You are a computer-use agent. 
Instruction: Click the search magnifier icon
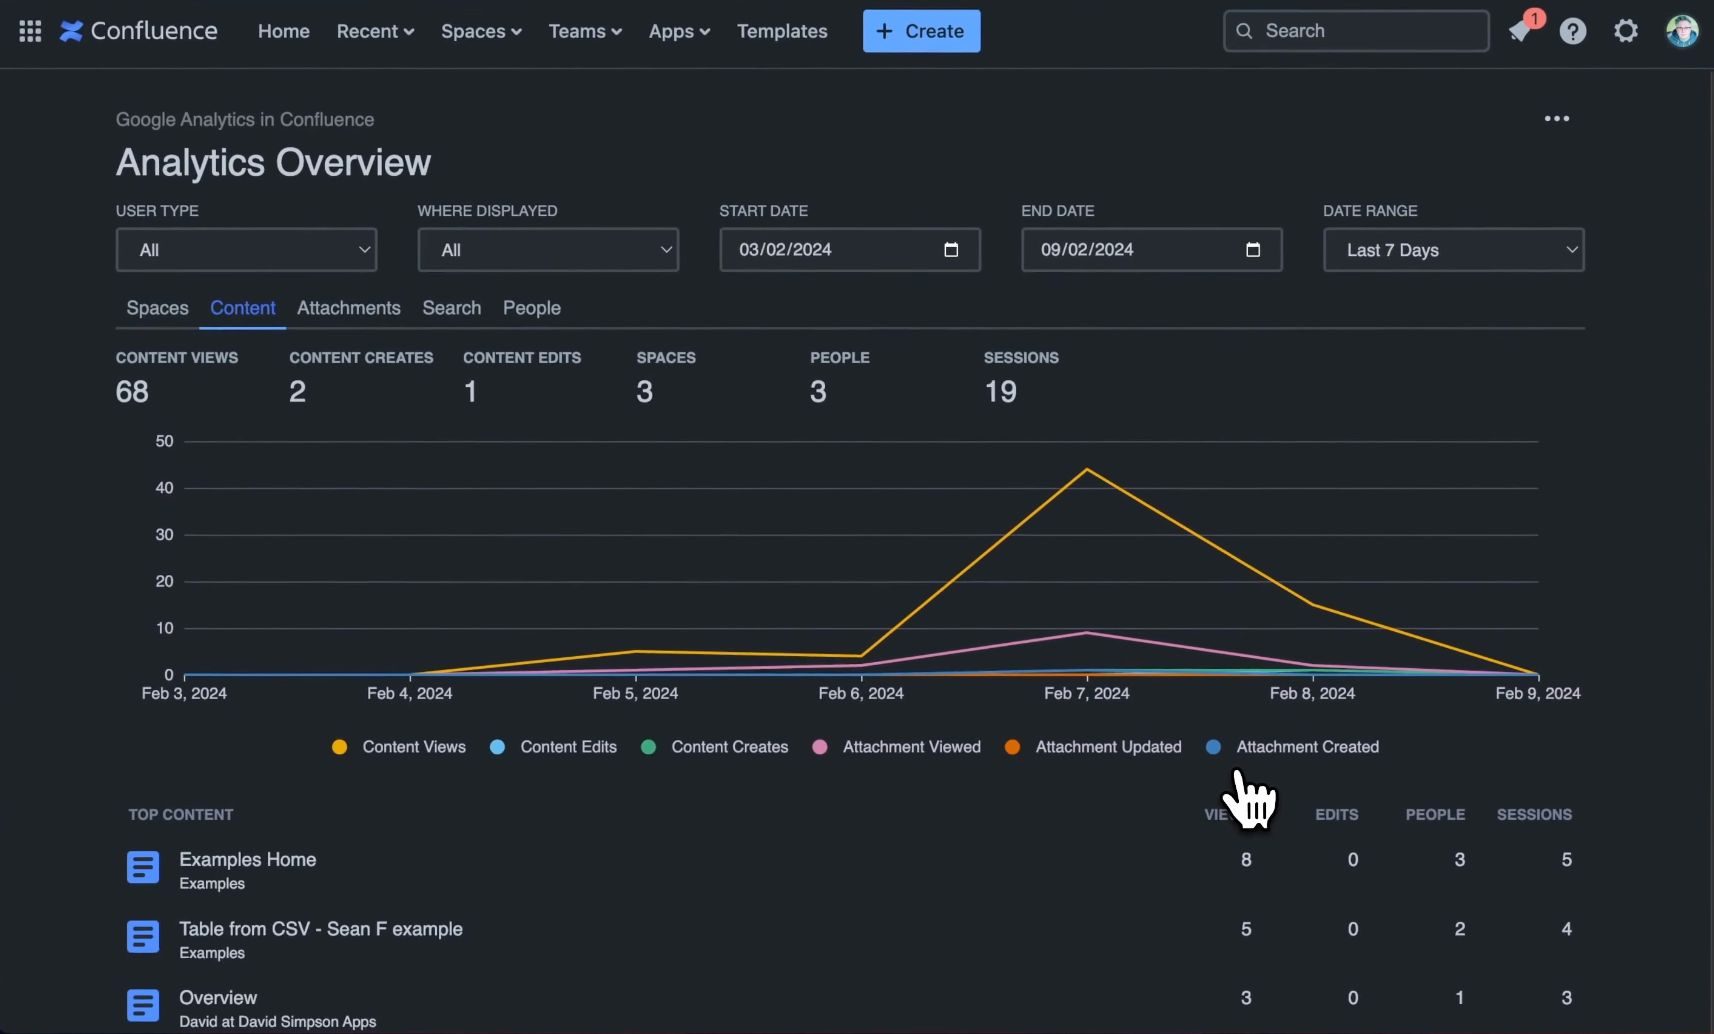coord(1244,31)
